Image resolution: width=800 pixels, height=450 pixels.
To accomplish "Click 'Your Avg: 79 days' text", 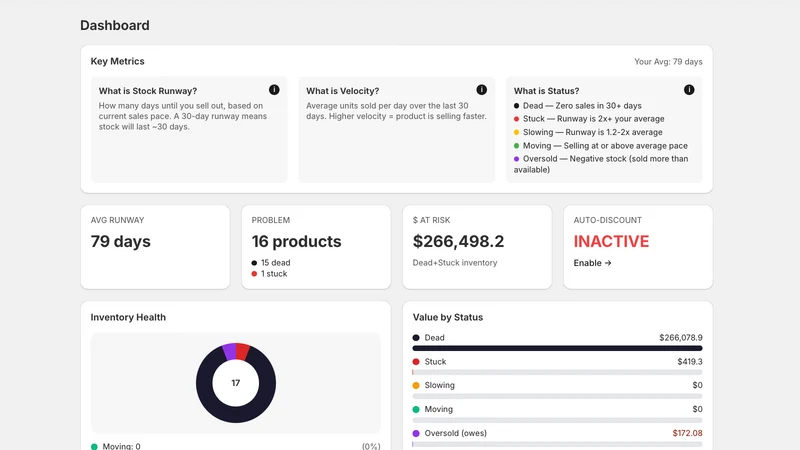I will pos(668,62).
